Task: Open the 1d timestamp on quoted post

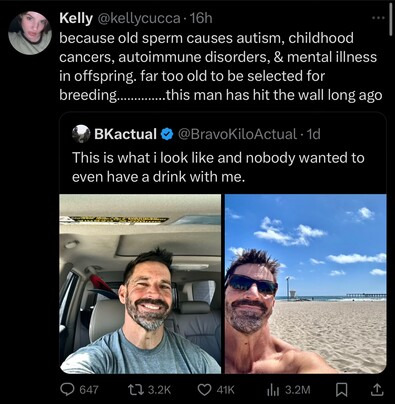Action: (313, 134)
